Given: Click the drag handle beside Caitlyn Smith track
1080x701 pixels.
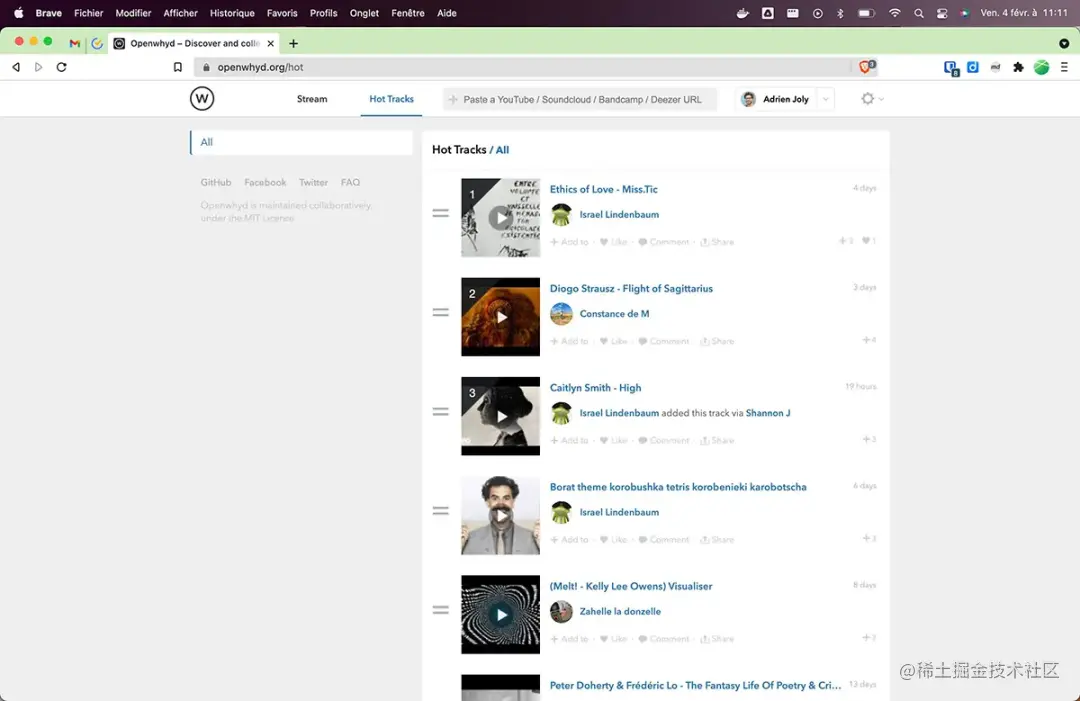Looking at the screenshot, I should point(441,412).
